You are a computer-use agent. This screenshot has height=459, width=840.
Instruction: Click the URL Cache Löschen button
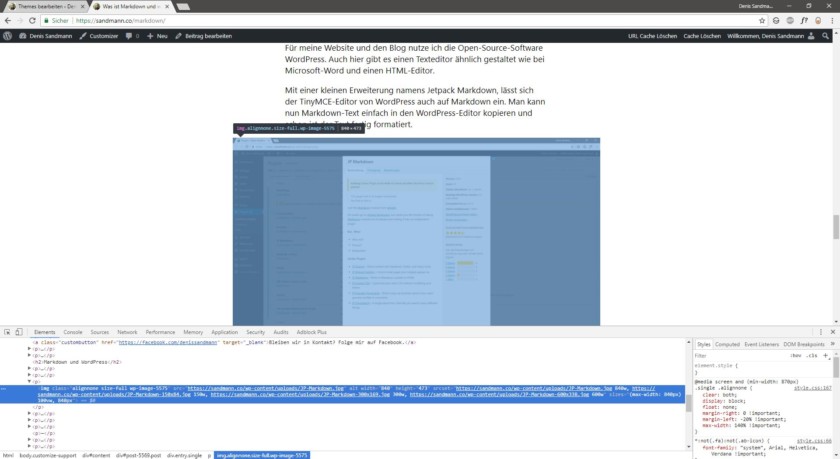click(651, 36)
